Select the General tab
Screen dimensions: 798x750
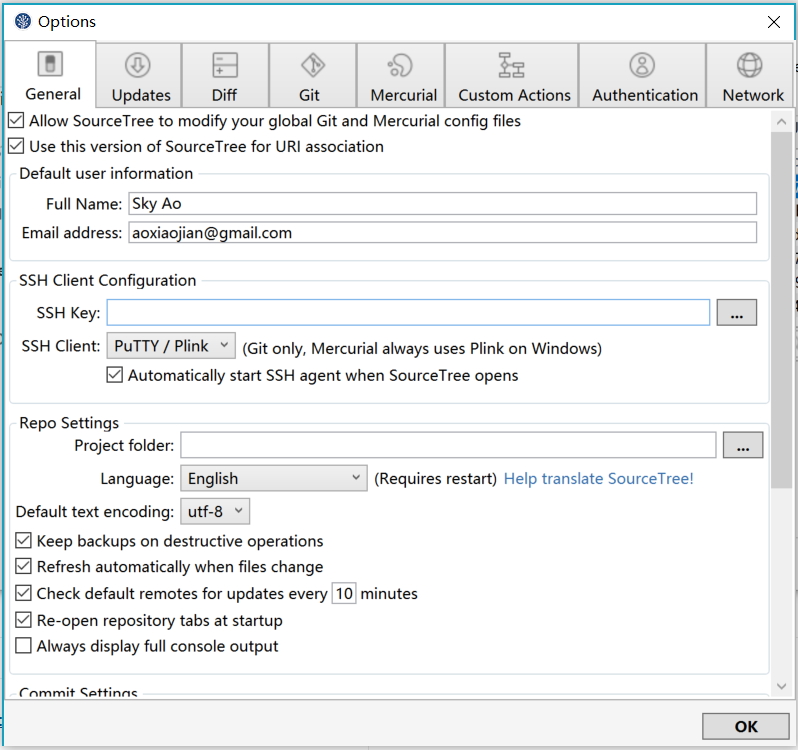pyautogui.click(x=52, y=75)
